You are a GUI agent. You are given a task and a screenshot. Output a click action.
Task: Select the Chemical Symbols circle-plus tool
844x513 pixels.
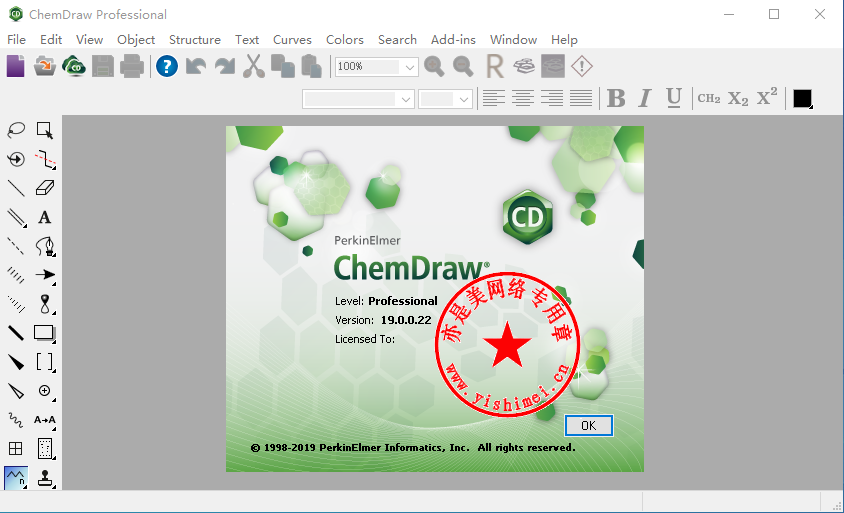click(45, 391)
